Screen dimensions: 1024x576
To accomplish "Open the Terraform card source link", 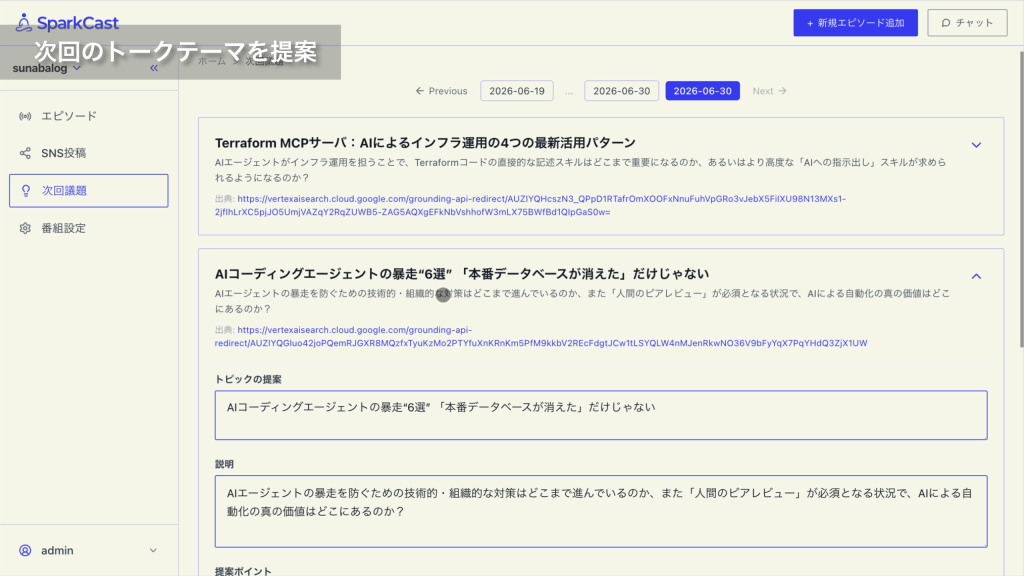I will [x=530, y=205].
